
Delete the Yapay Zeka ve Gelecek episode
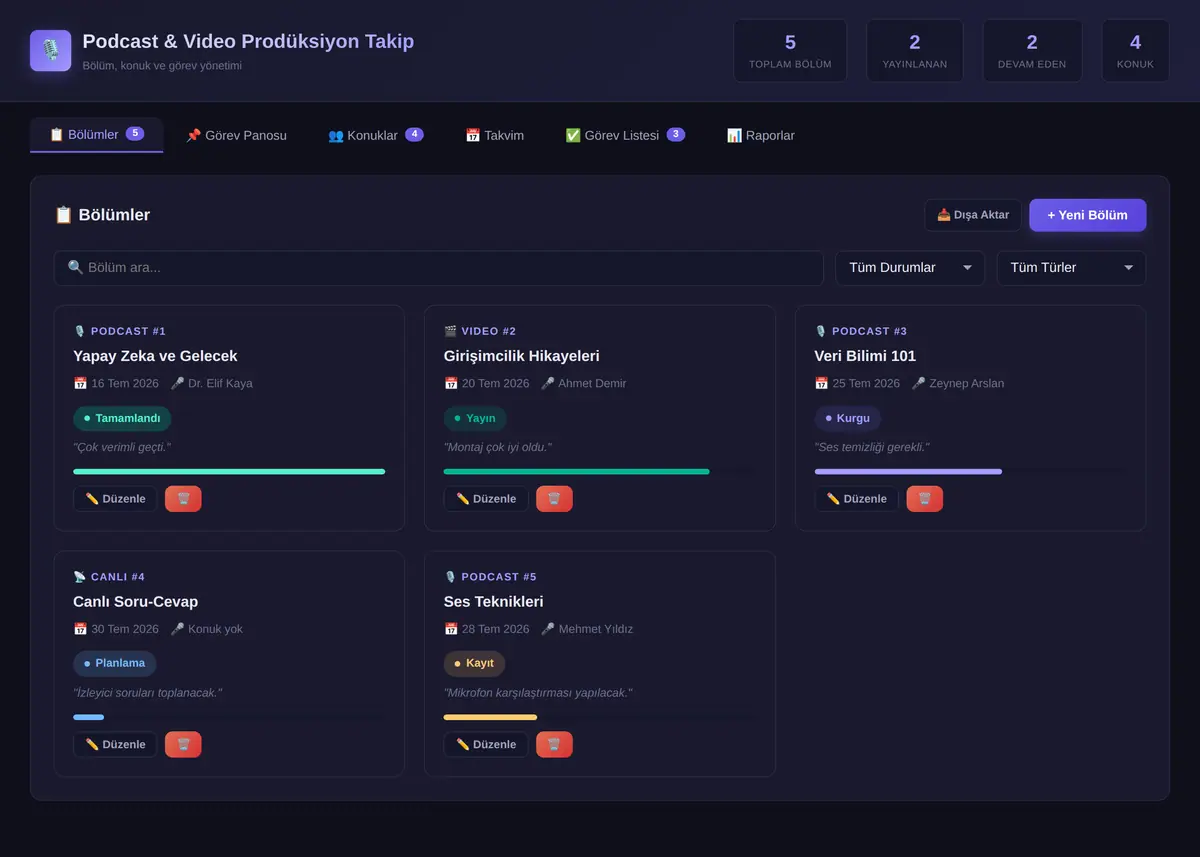tap(183, 499)
